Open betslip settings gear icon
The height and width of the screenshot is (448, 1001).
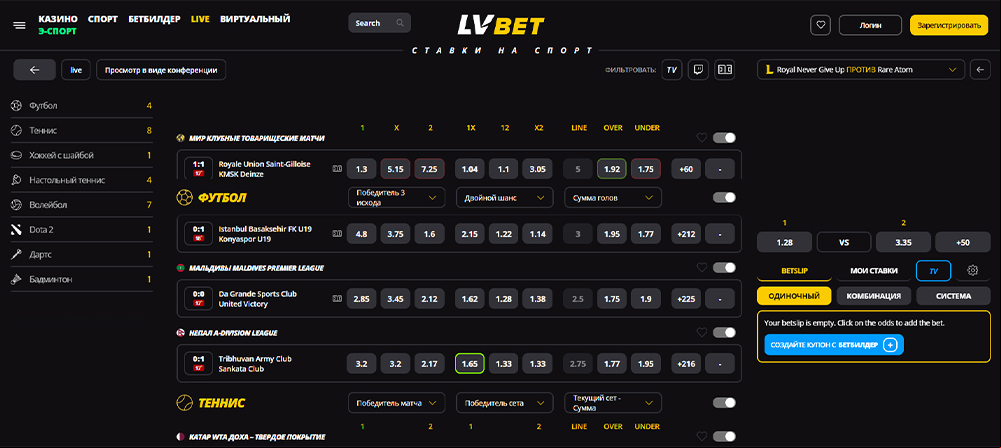coord(972,271)
